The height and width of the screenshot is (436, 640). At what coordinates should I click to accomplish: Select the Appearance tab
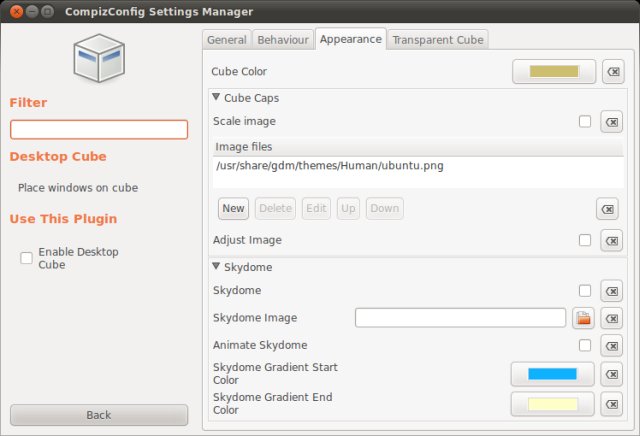point(351,39)
